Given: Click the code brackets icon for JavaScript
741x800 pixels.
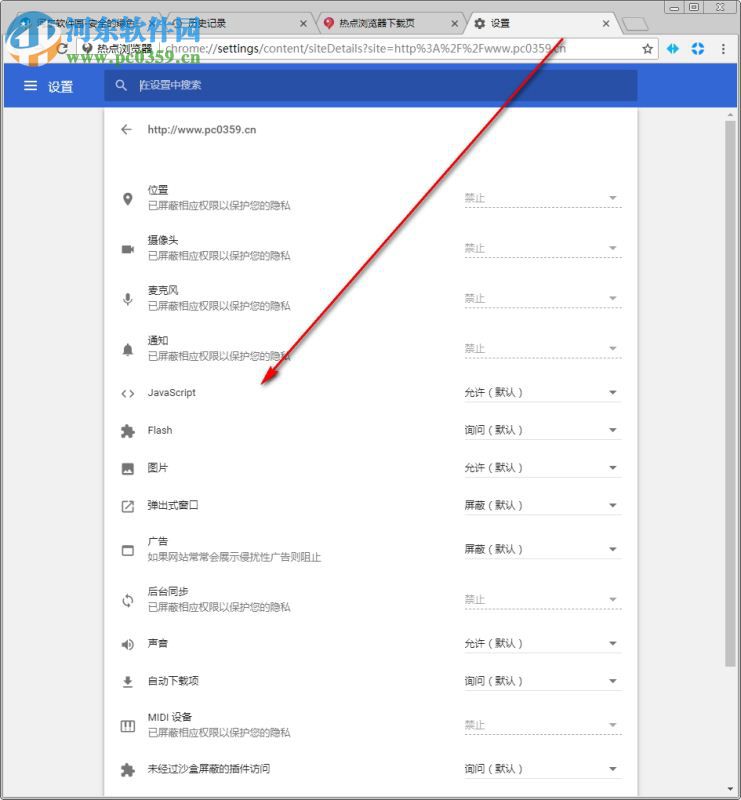Looking at the screenshot, I should pyautogui.click(x=128, y=393).
